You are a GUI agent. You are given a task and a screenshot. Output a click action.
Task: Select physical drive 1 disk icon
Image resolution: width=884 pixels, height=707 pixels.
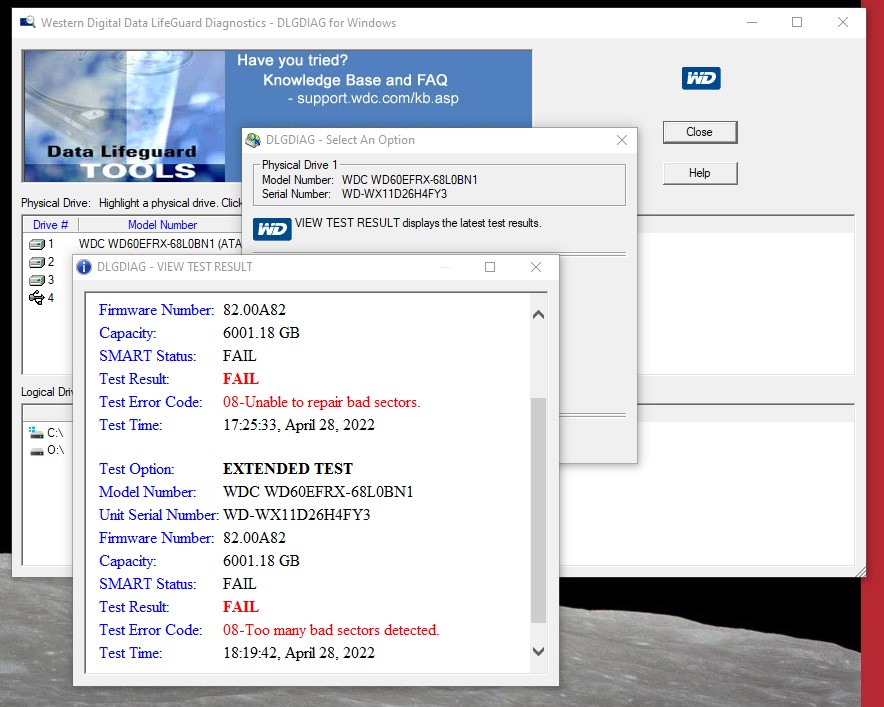pyautogui.click(x=37, y=244)
